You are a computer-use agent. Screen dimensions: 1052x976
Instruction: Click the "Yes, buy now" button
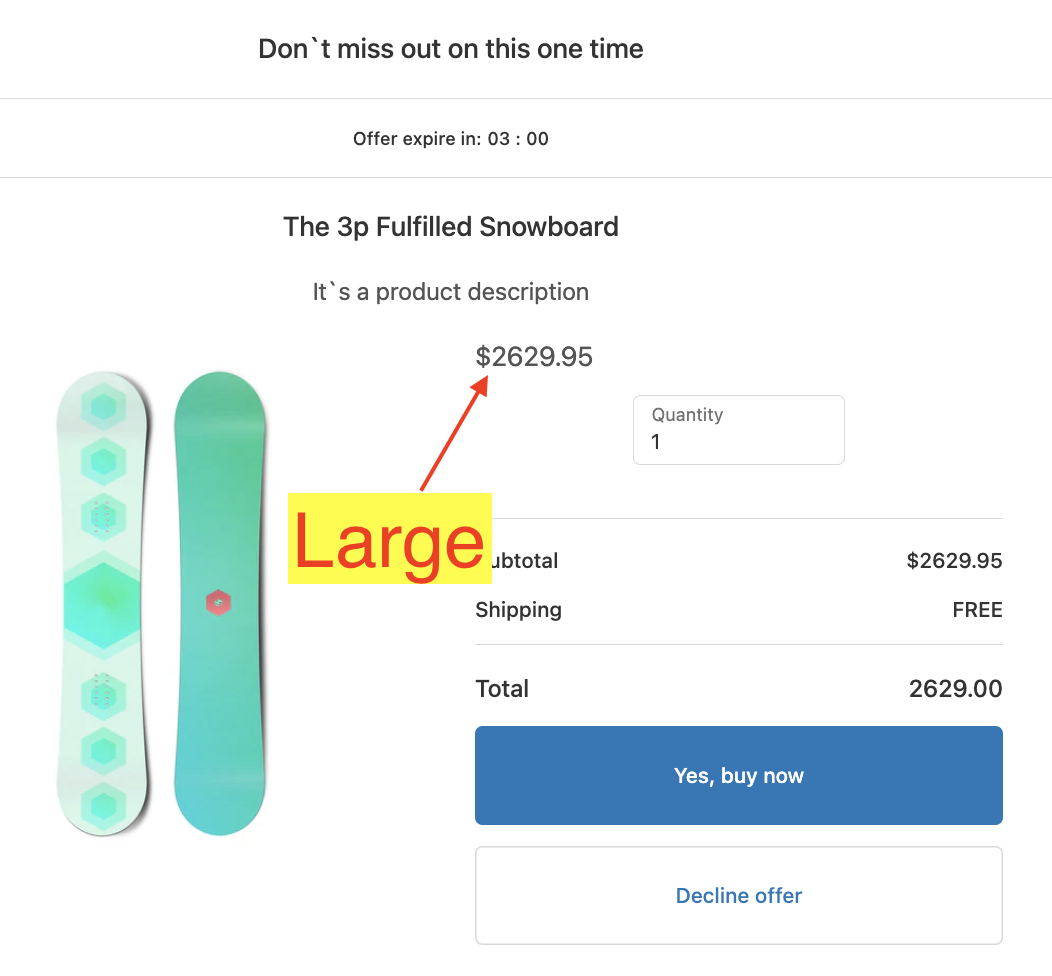[738, 776]
